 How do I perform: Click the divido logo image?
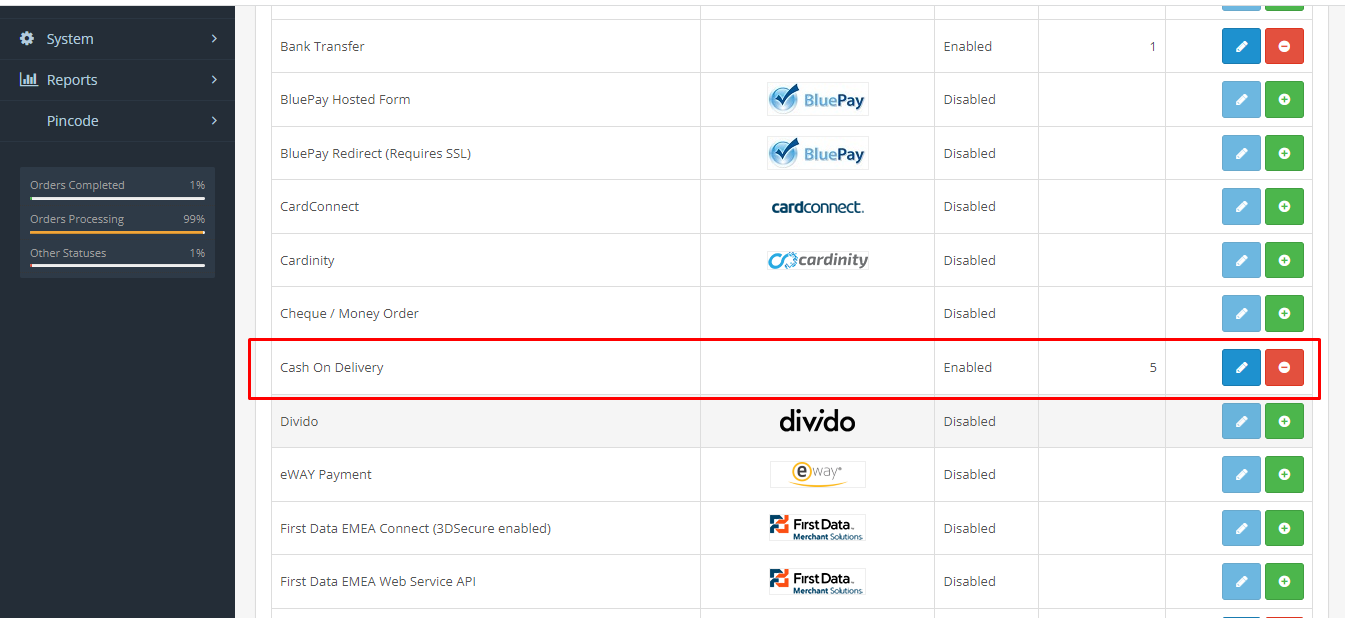[817, 421]
